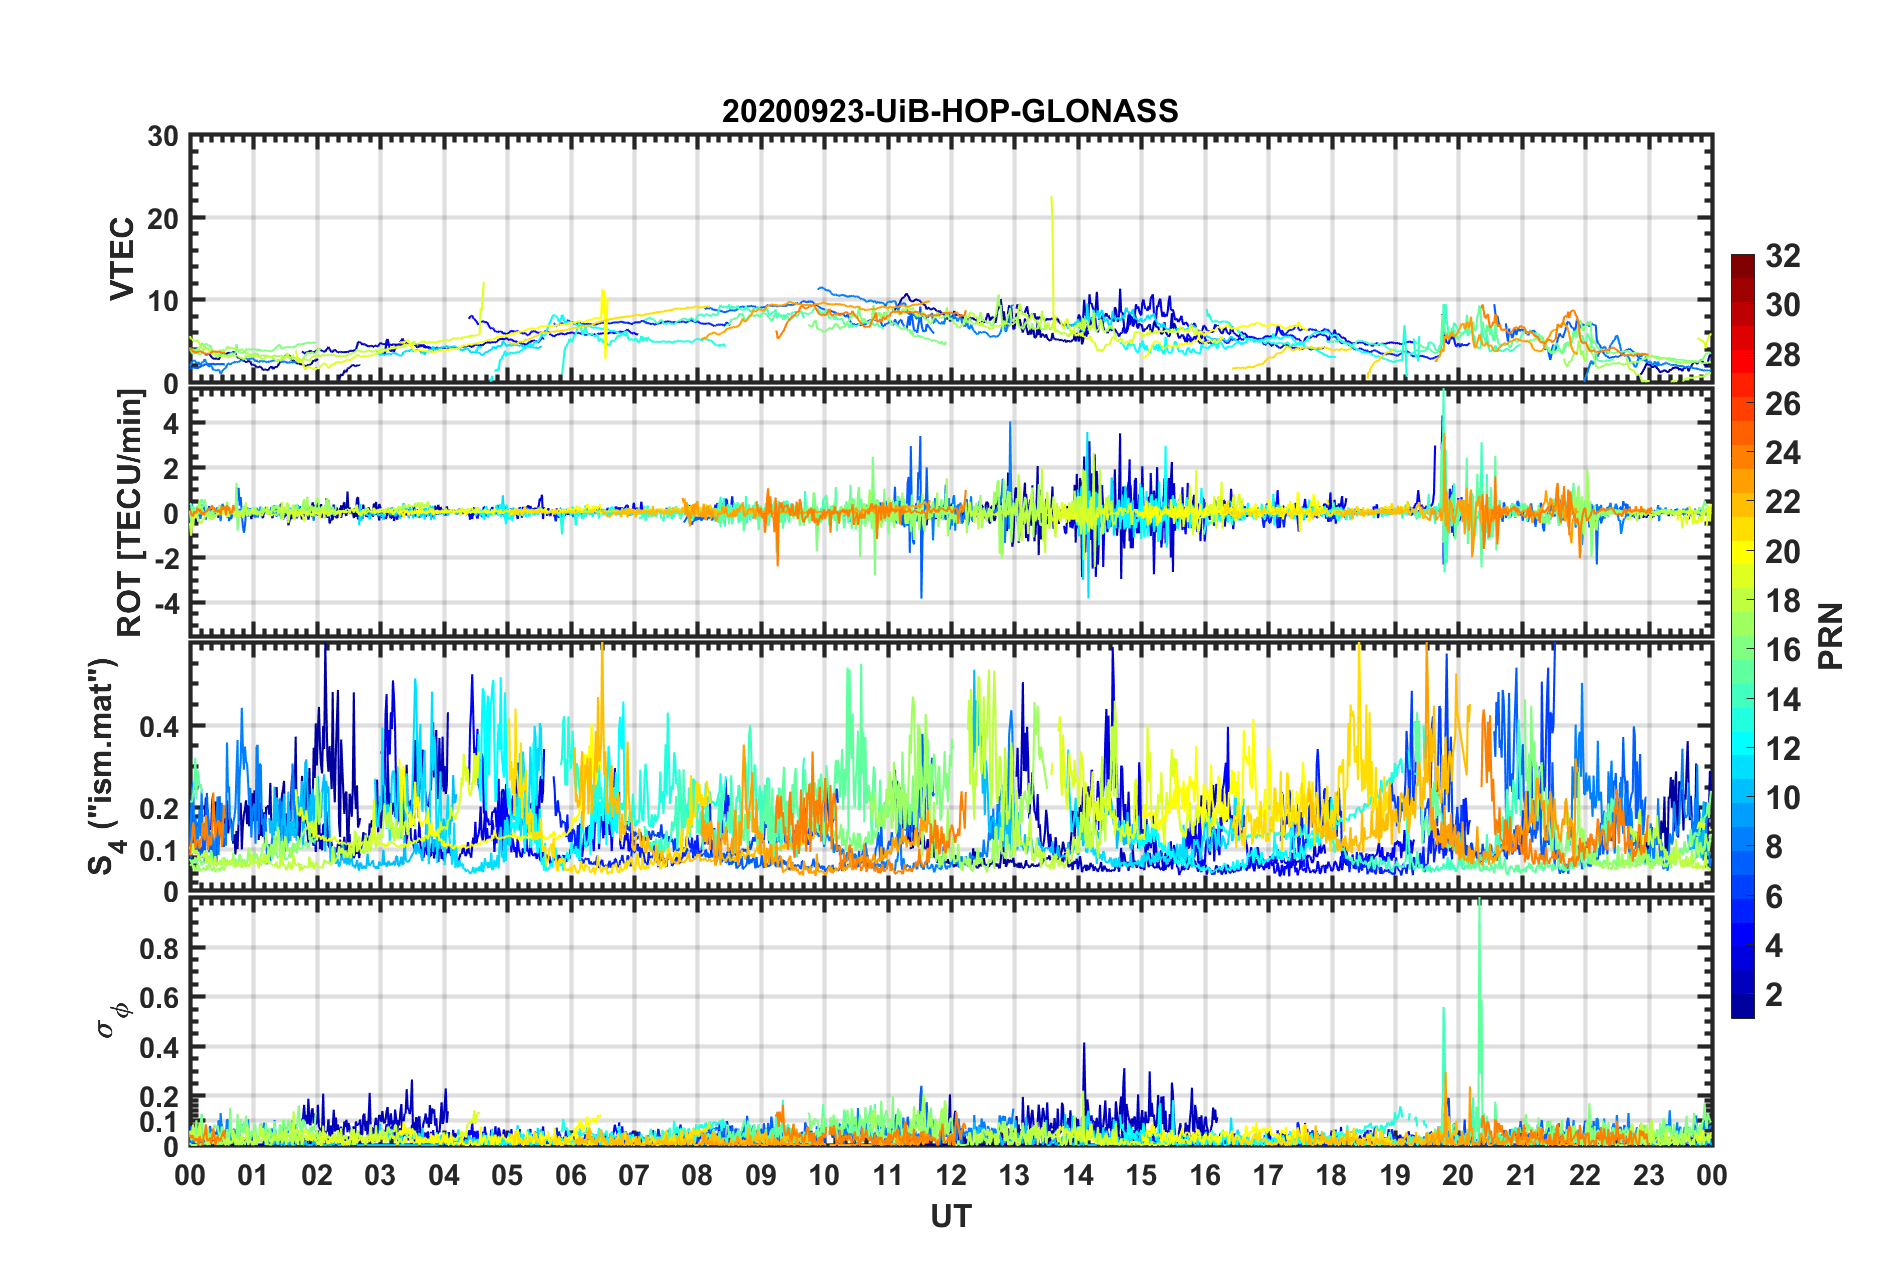Click x-axis tick label 23
The height and width of the screenshot is (1272, 1902).
click(1648, 1175)
